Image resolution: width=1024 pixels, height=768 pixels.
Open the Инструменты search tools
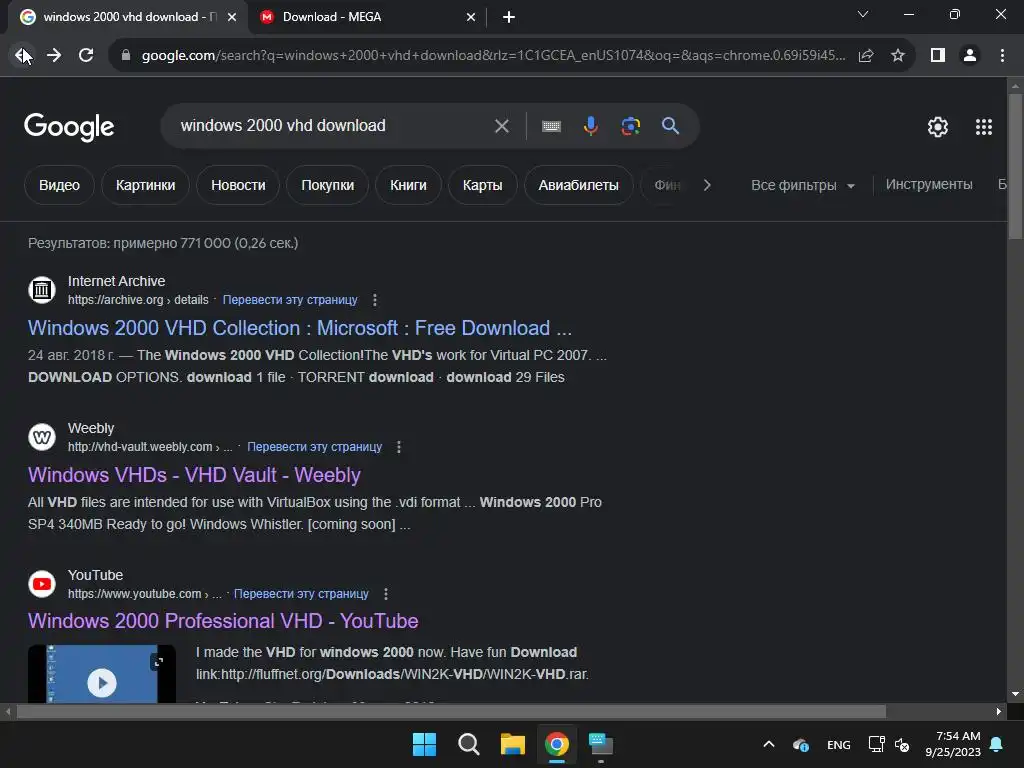point(929,185)
